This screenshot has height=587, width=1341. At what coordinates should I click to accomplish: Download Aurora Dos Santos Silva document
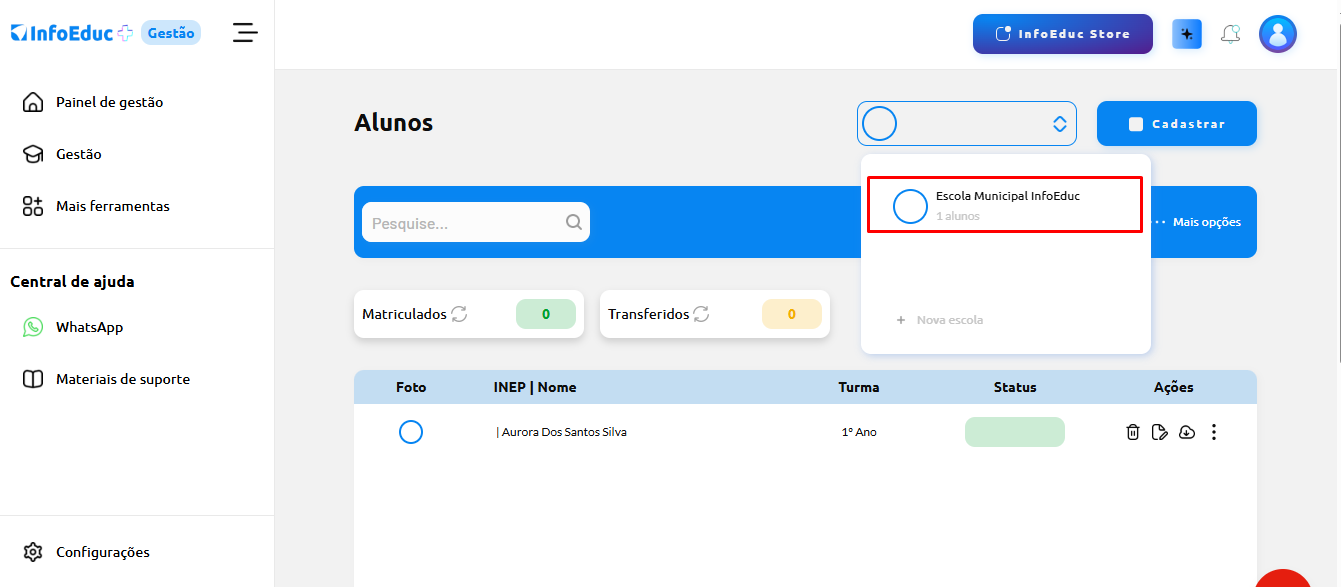point(1187,432)
